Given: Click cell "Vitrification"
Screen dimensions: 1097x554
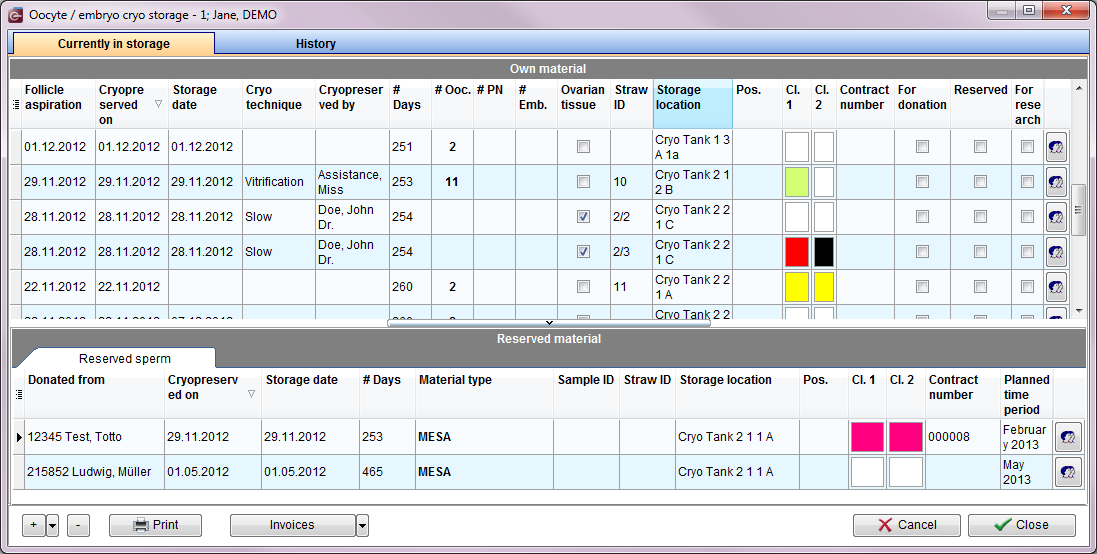Looking at the screenshot, I should (278, 182).
